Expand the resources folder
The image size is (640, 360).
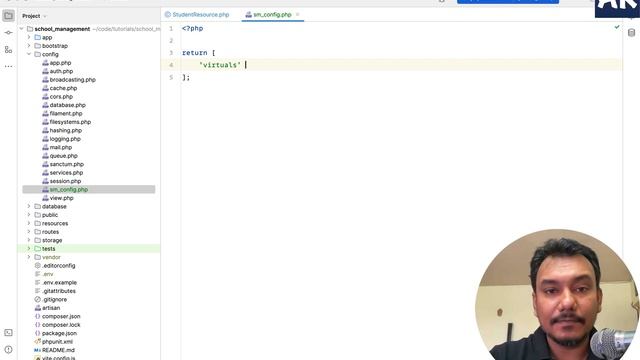(x=29, y=223)
